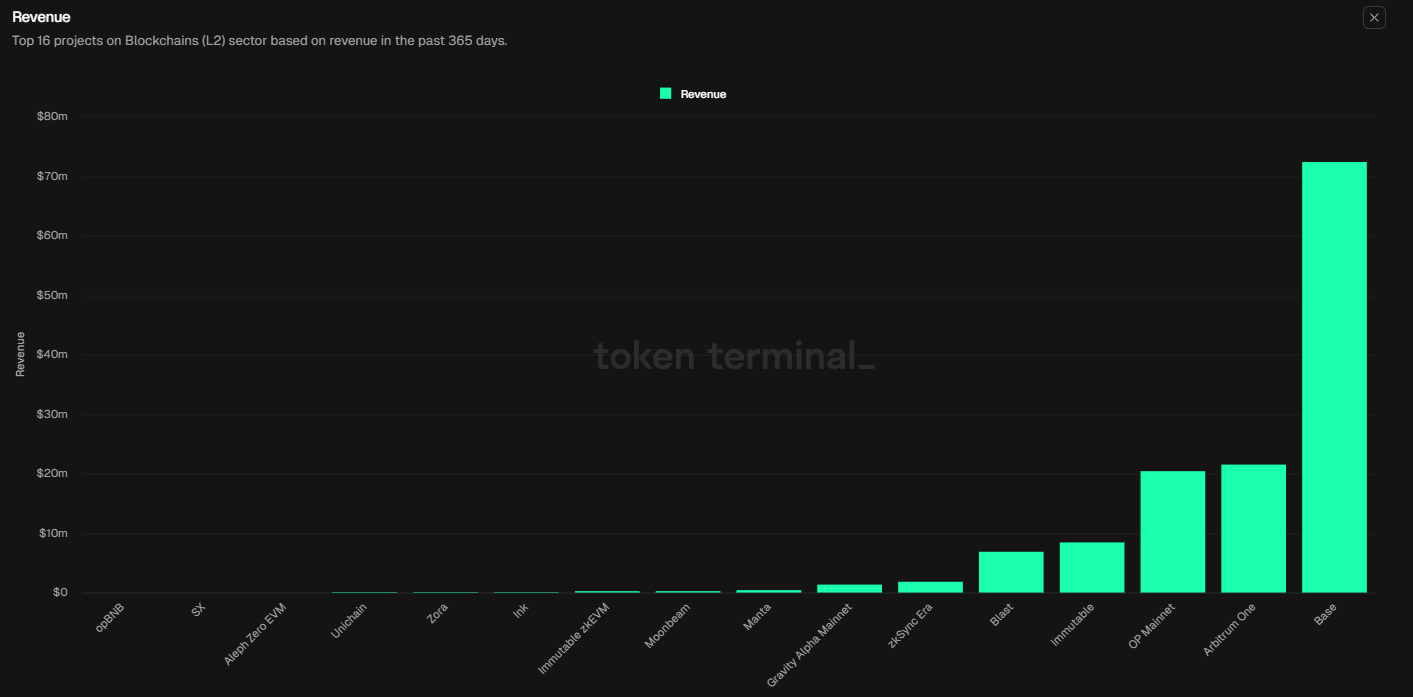This screenshot has width=1413, height=697.
Task: Select the Blast revenue bar
Action: (1012, 570)
